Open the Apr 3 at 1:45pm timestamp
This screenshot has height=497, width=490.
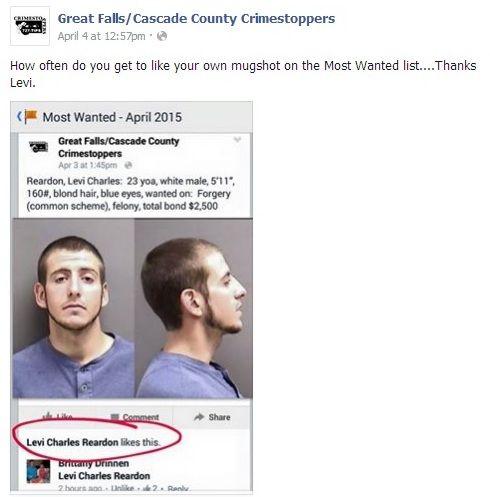click(x=88, y=165)
